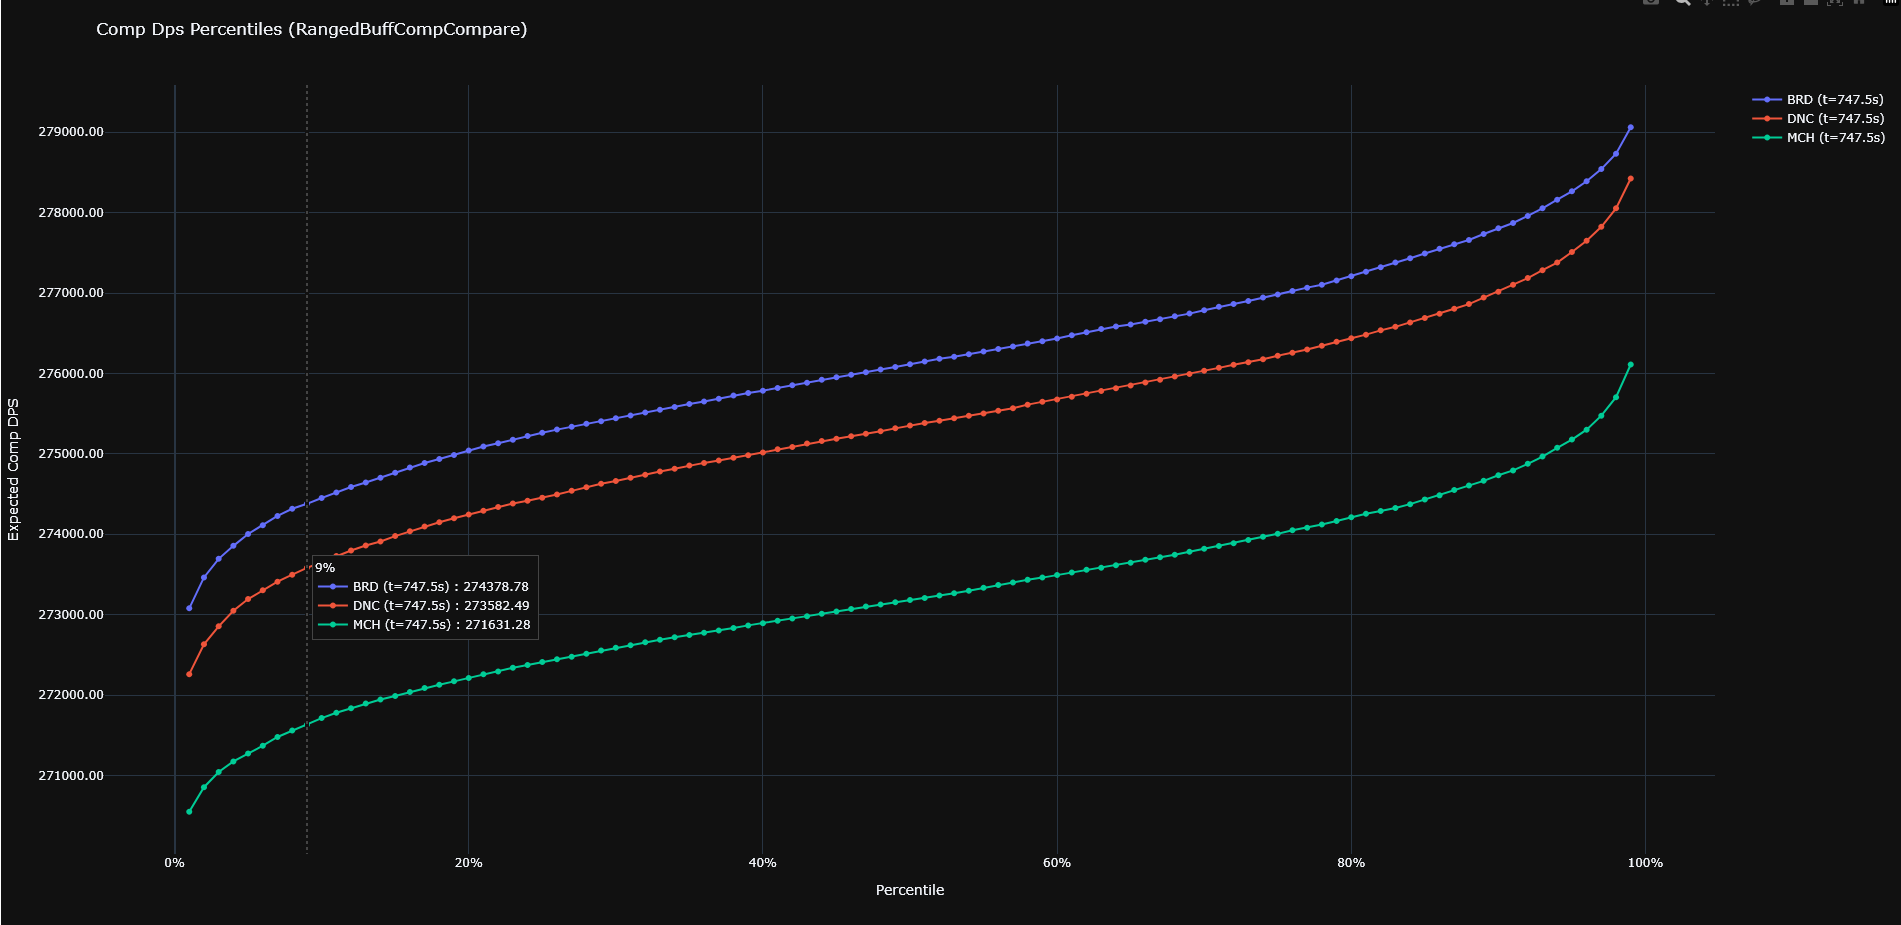Toggle the BRD (t=747.5s) legend trace
Screen dimensions: 1901x925
1818,100
